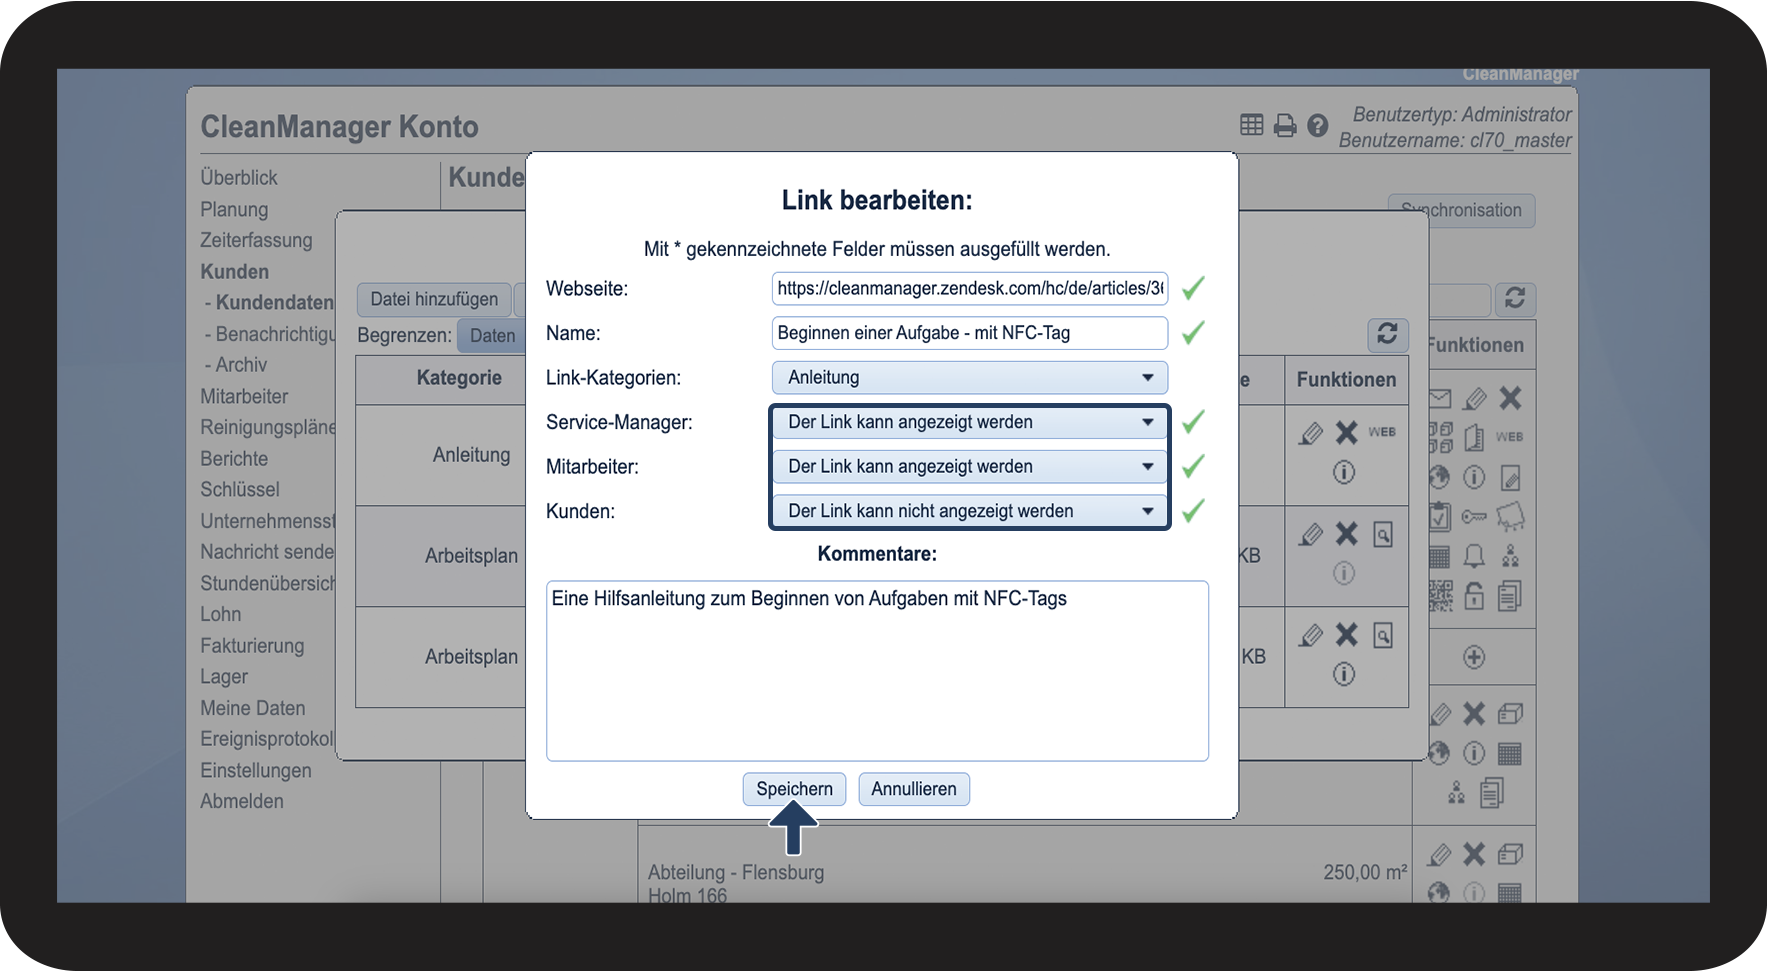Delete the upper Arbeitsplan row
The image size is (1767, 971).
pos(1347,534)
